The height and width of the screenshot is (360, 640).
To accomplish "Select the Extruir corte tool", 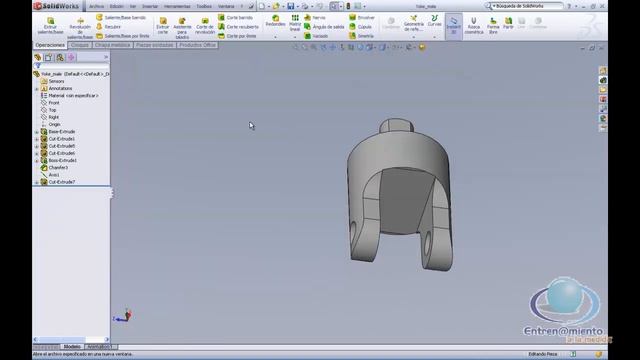I will coord(163,26).
